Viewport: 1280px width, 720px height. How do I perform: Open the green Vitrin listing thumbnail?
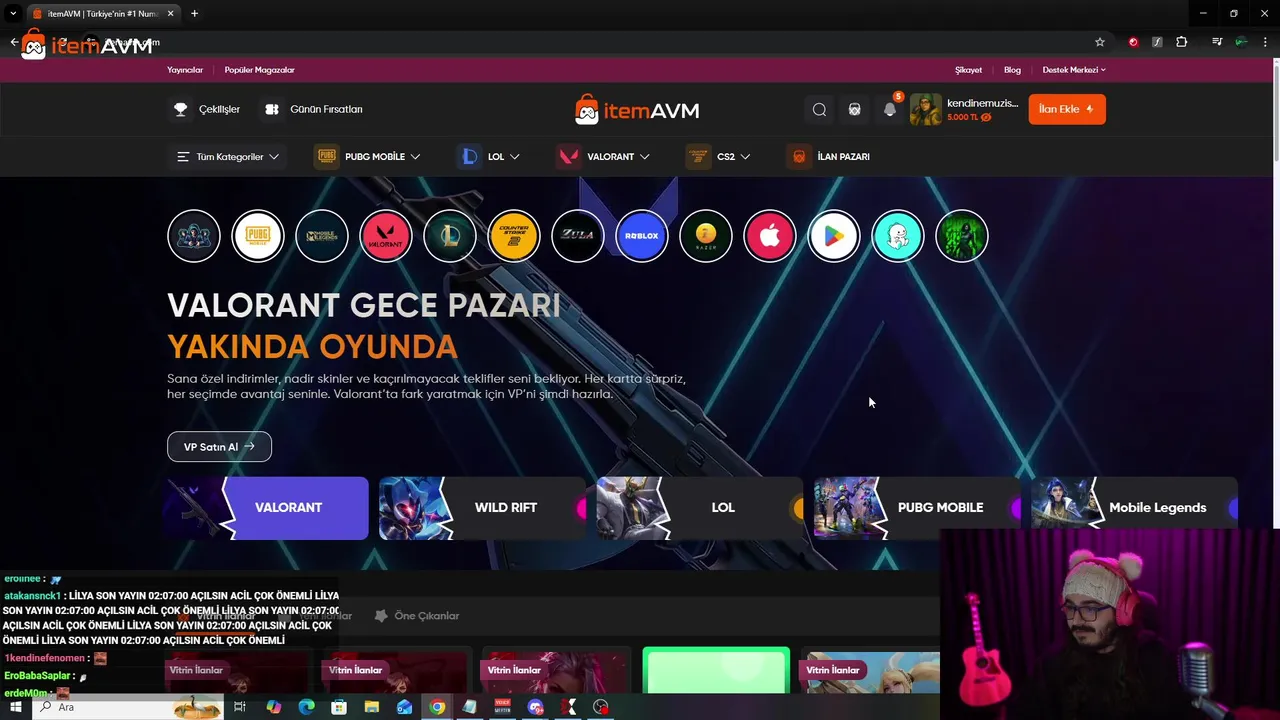[x=716, y=670]
